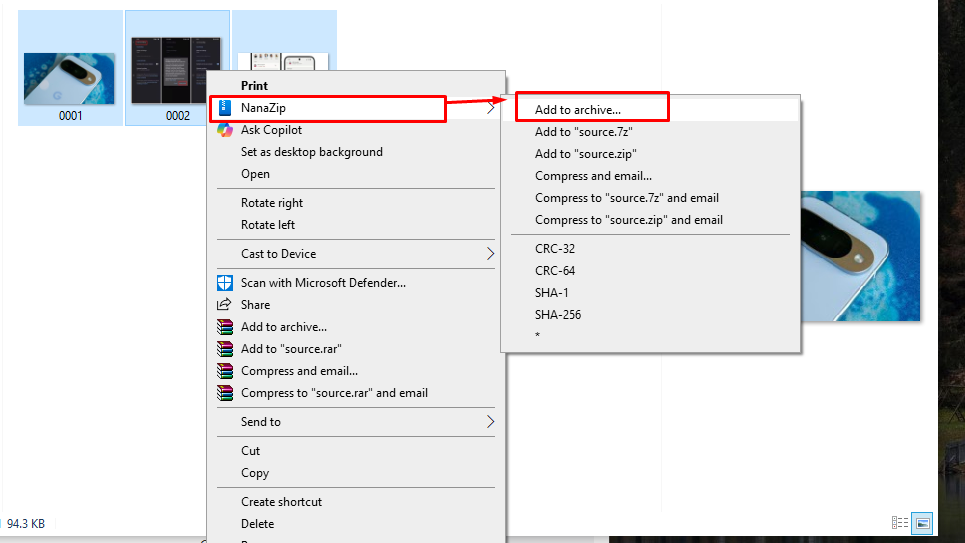Image resolution: width=965 pixels, height=543 pixels.
Task: Click WinRAR icon beside Add to "source.rar"
Action: point(225,349)
